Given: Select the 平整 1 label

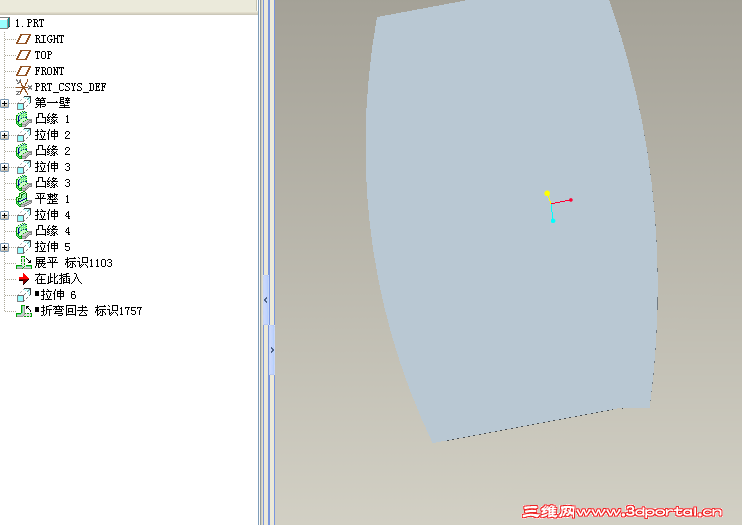Looking at the screenshot, I should [x=52, y=199].
